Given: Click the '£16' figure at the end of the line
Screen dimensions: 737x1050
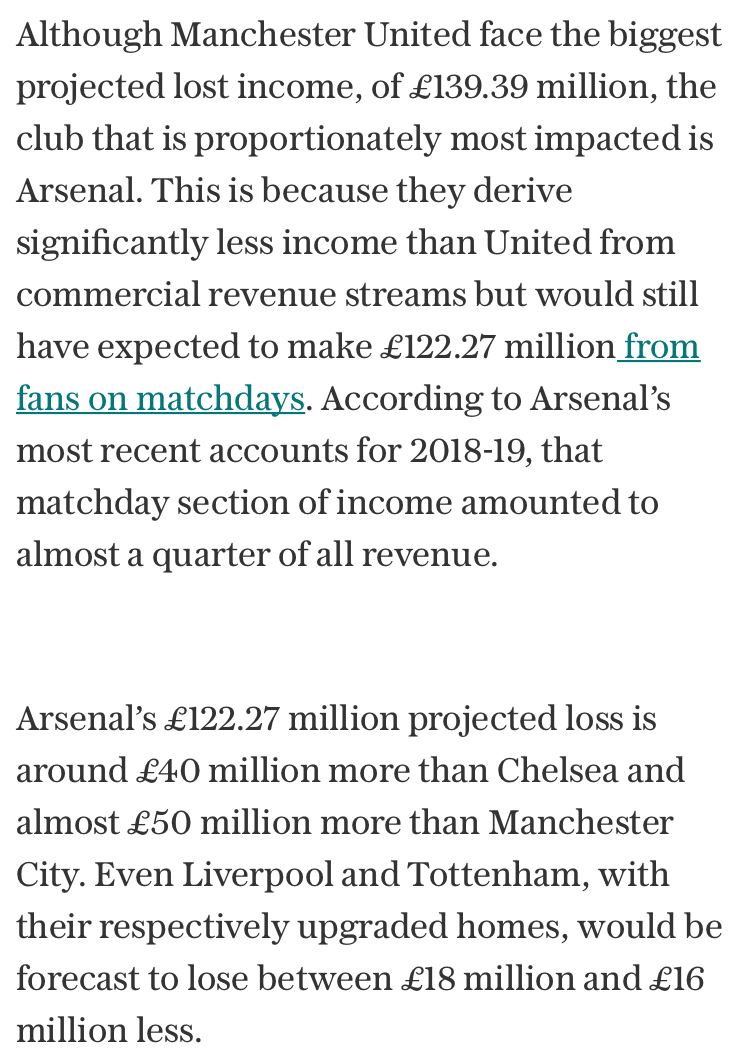Looking at the screenshot, I should click(677, 978).
